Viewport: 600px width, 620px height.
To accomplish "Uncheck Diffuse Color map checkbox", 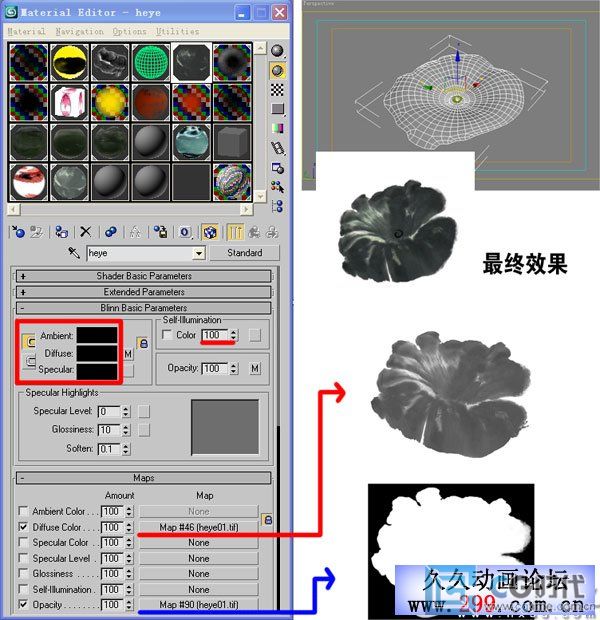I will (24, 527).
